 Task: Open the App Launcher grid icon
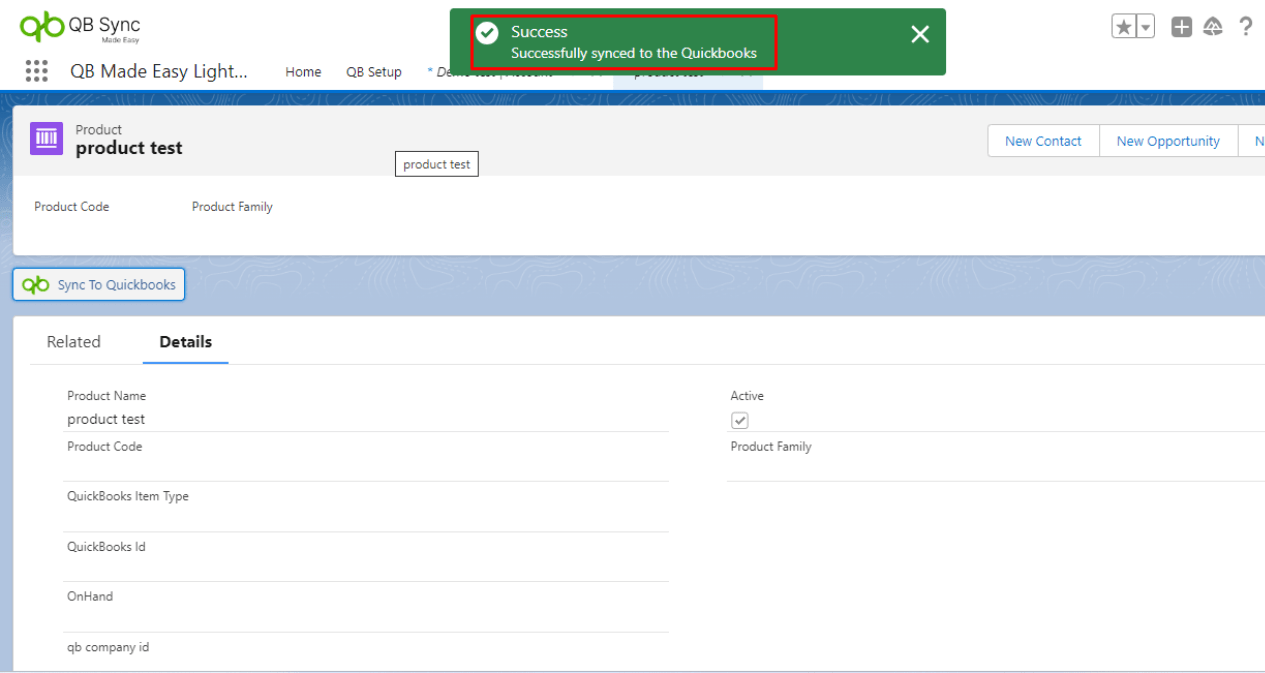(37, 71)
